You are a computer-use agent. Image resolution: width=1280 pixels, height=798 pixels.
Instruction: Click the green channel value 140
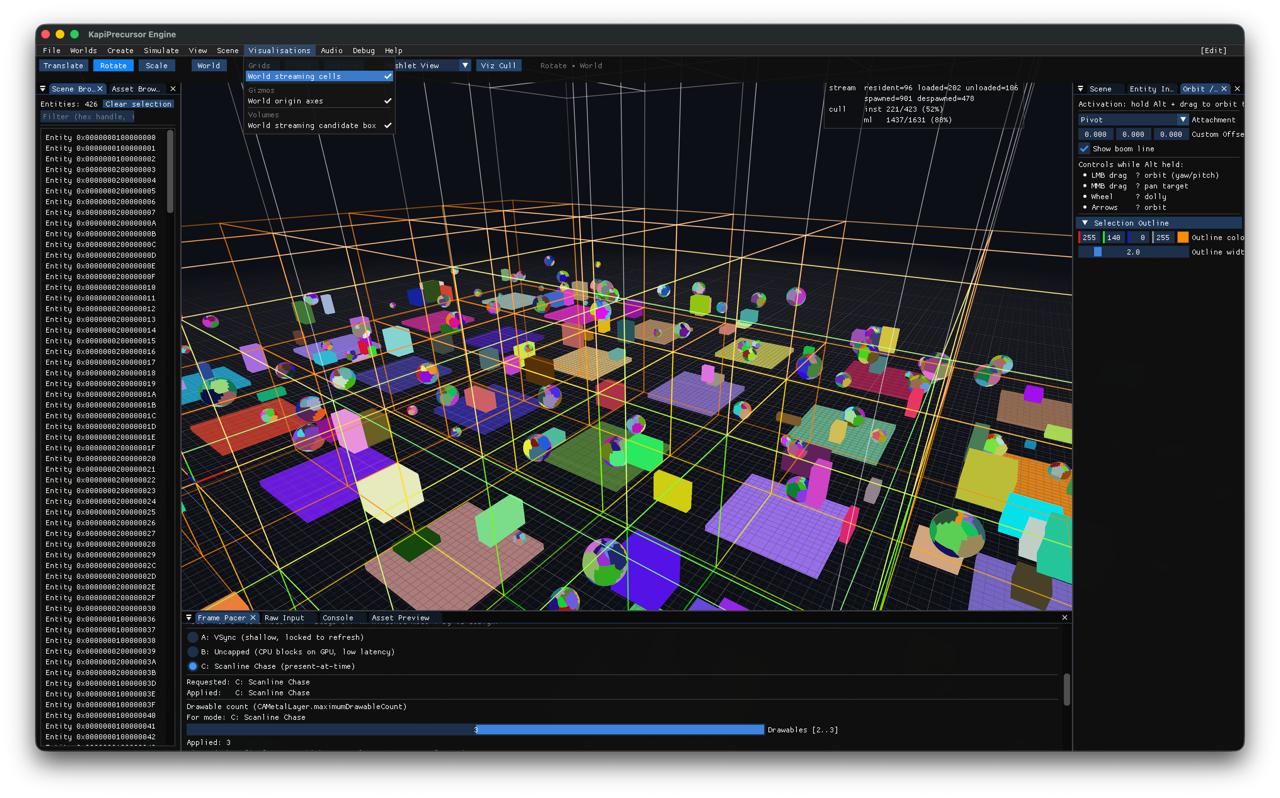(1114, 238)
